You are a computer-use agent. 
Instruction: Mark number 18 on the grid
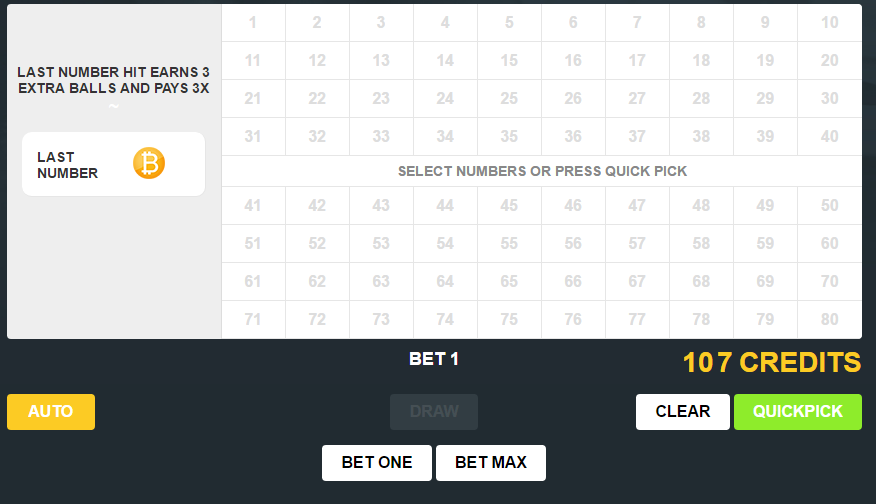701,61
